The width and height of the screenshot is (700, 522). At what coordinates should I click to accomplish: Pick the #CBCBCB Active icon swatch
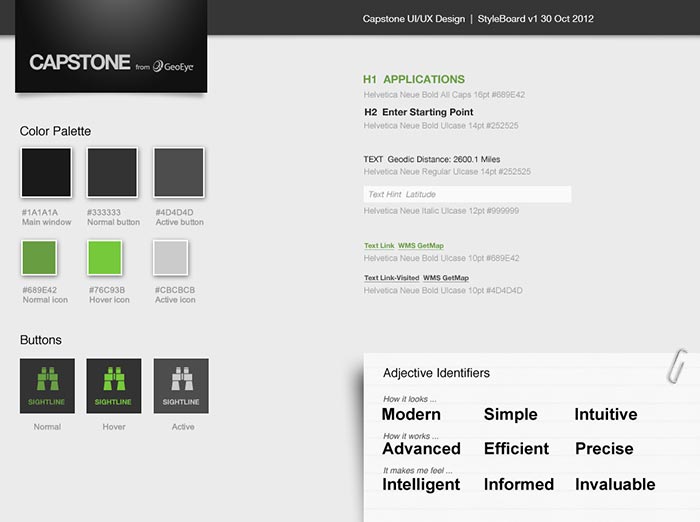click(171, 258)
